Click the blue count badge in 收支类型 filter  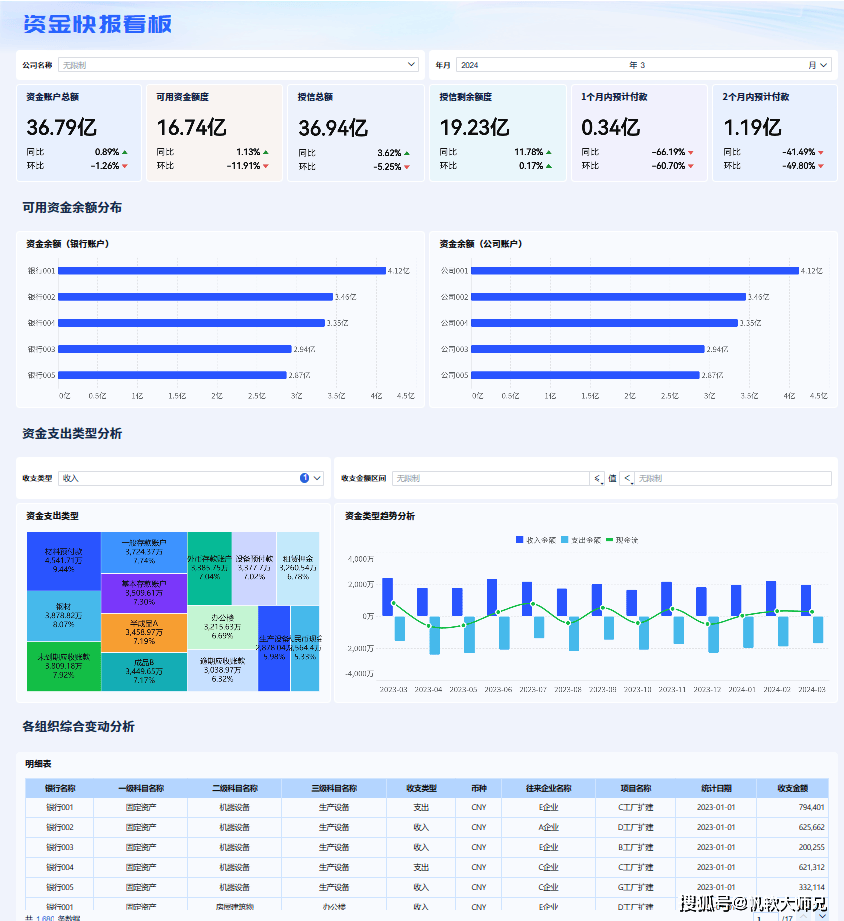click(304, 478)
